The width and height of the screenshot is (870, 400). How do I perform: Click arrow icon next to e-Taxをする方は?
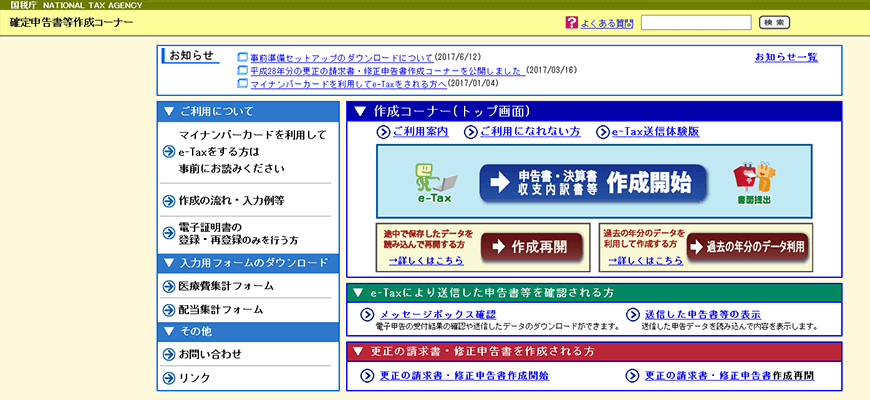click(x=169, y=153)
